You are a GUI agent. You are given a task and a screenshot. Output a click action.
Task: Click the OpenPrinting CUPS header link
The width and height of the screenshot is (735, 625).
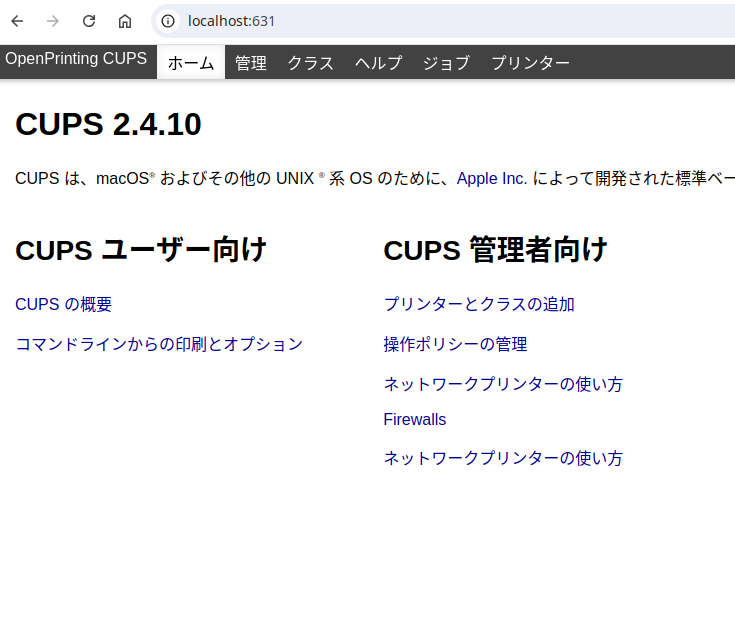coord(76,59)
